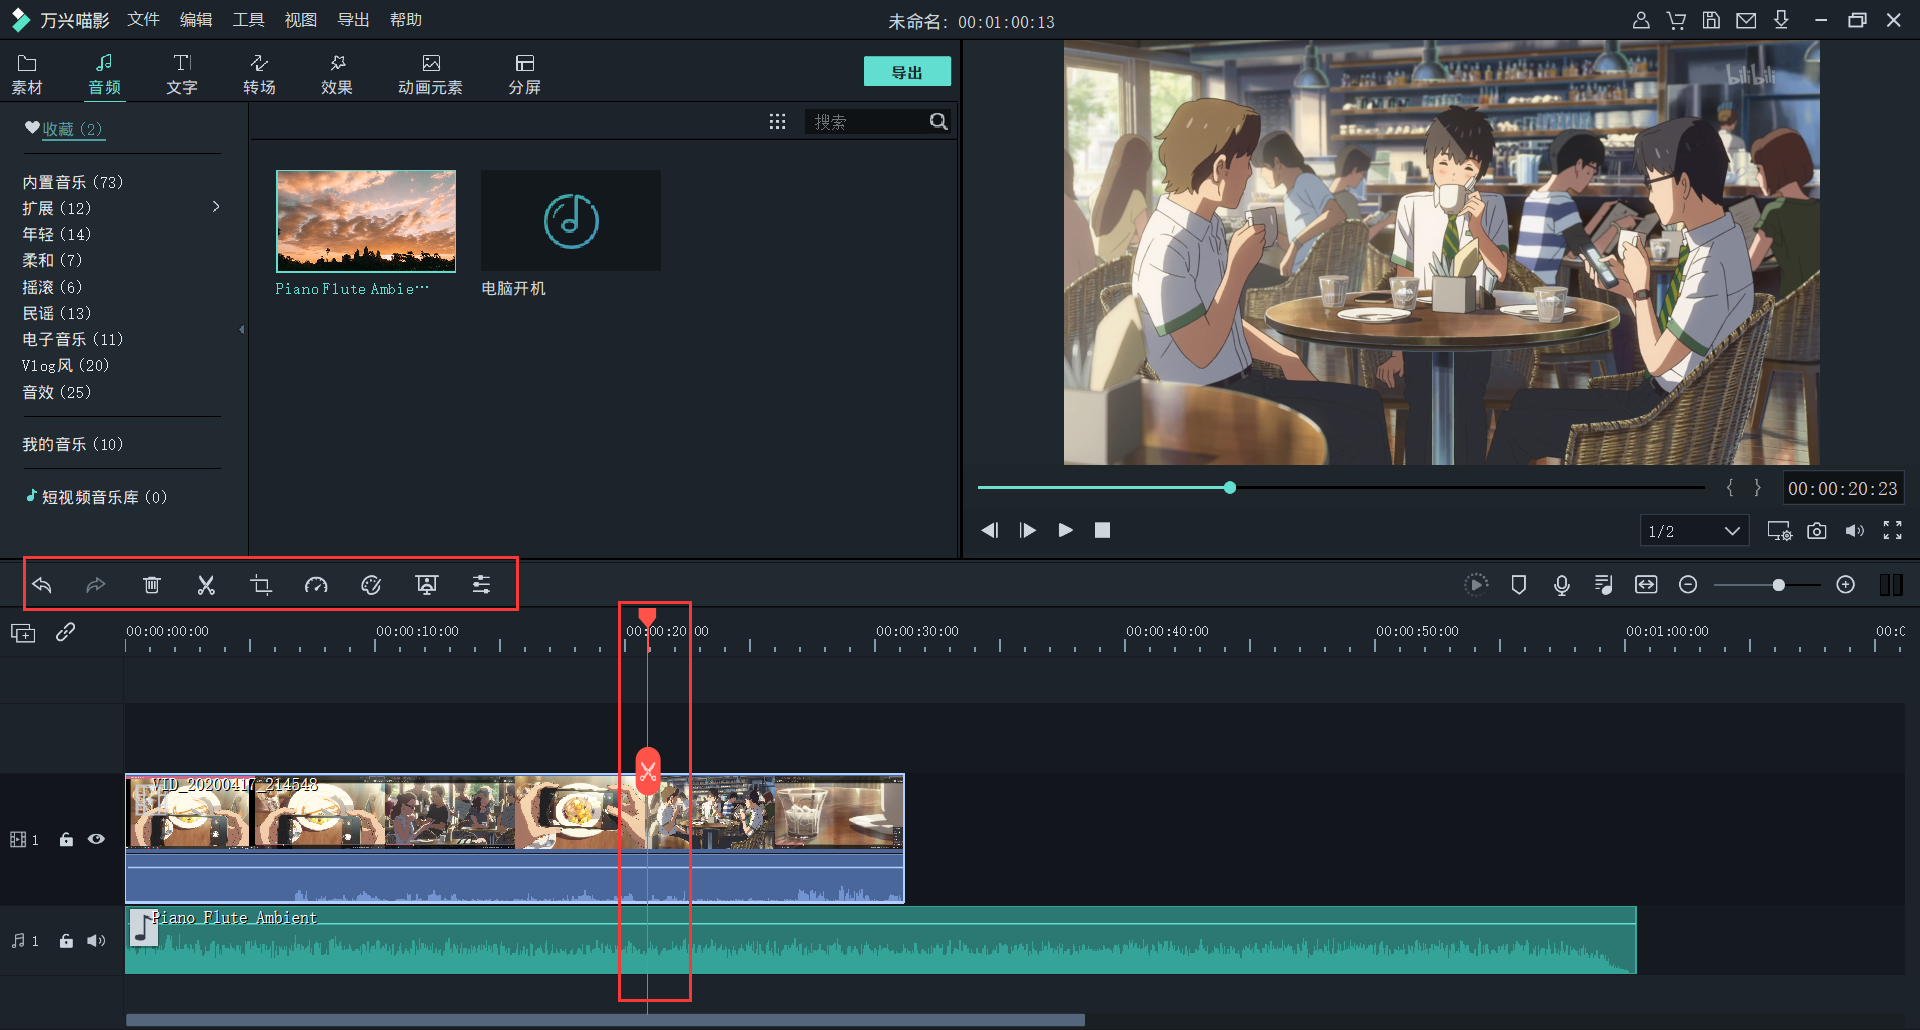The image size is (1920, 1030).
Task: Open the 文件 menu
Action: tap(143, 20)
